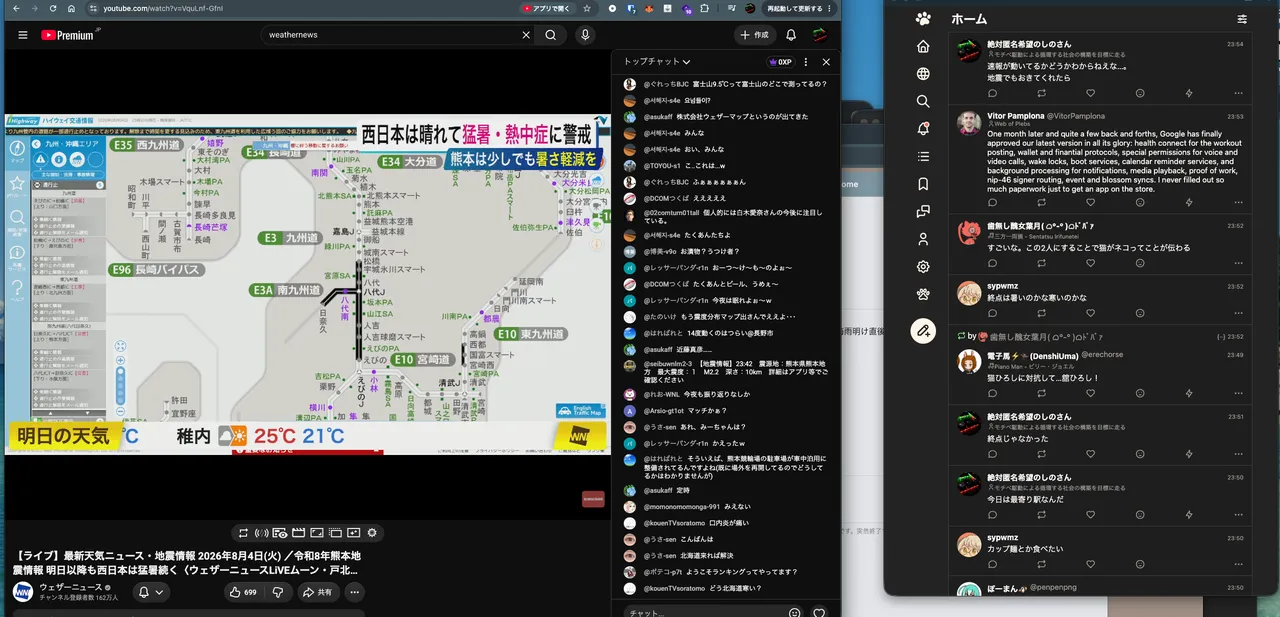Click アプリで開く in address bar
1280x617 pixels.
coord(548,8)
